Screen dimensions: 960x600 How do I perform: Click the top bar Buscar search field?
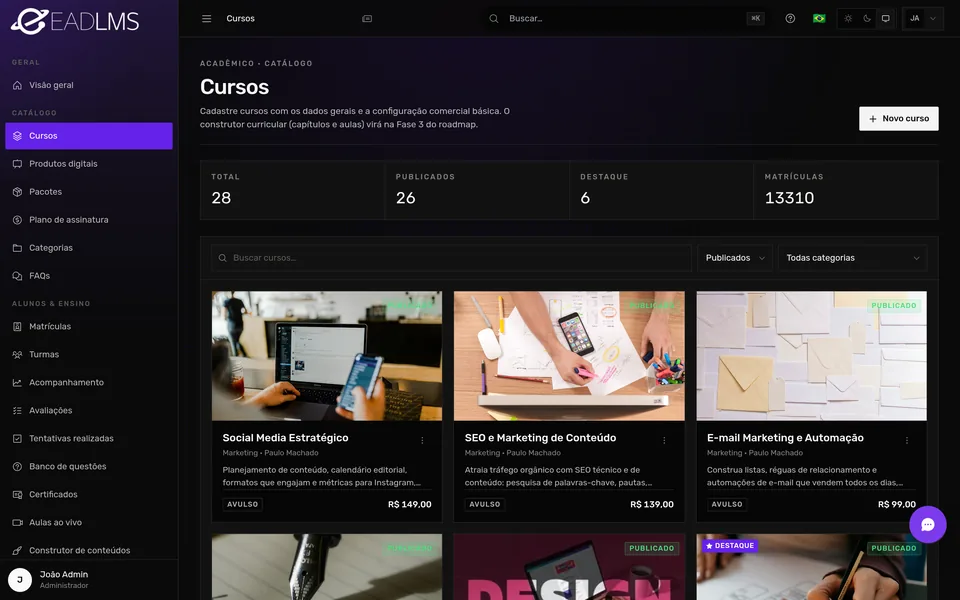click(x=626, y=18)
